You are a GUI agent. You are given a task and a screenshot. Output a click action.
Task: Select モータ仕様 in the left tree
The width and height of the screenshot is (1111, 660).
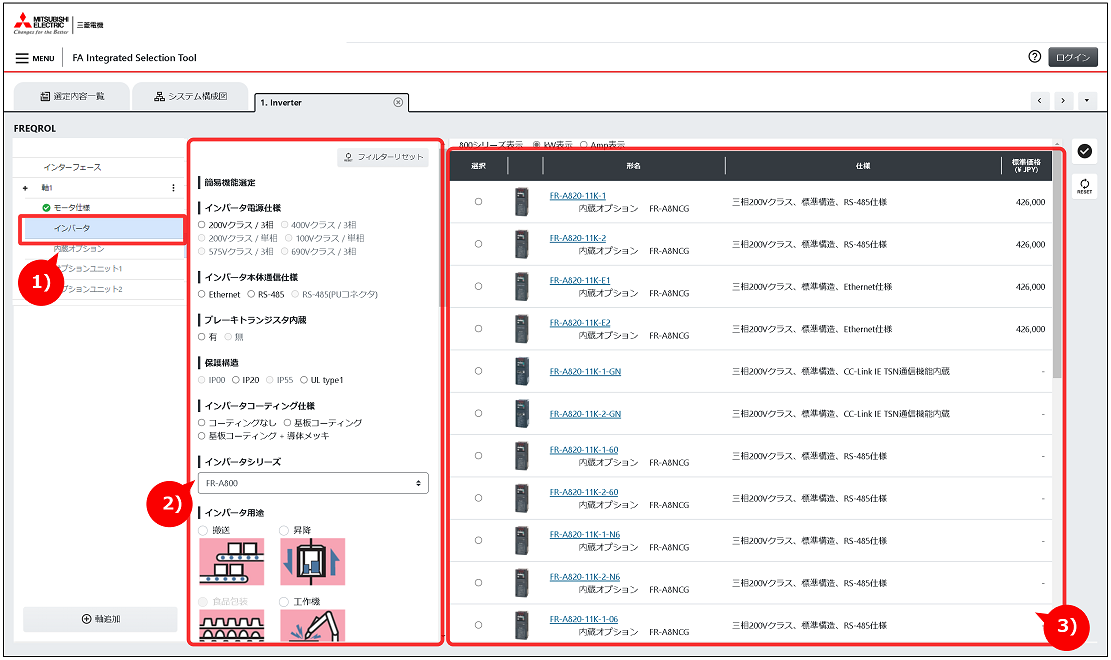pyautogui.click(x=72, y=208)
